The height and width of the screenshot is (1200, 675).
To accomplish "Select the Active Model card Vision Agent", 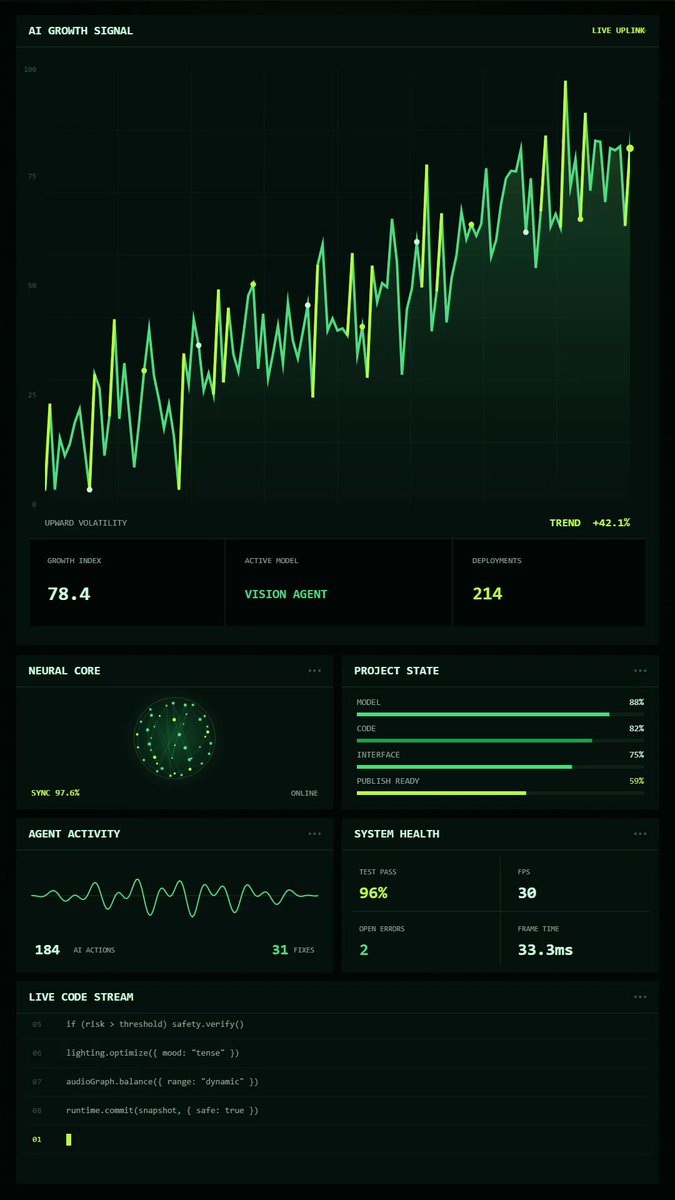I will 339,583.
